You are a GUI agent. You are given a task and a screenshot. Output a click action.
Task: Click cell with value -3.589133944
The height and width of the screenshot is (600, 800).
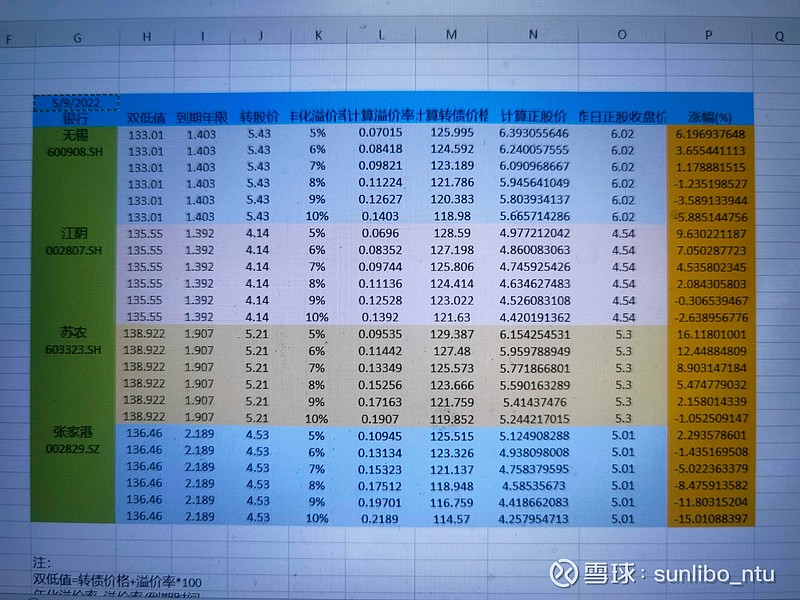[711, 201]
